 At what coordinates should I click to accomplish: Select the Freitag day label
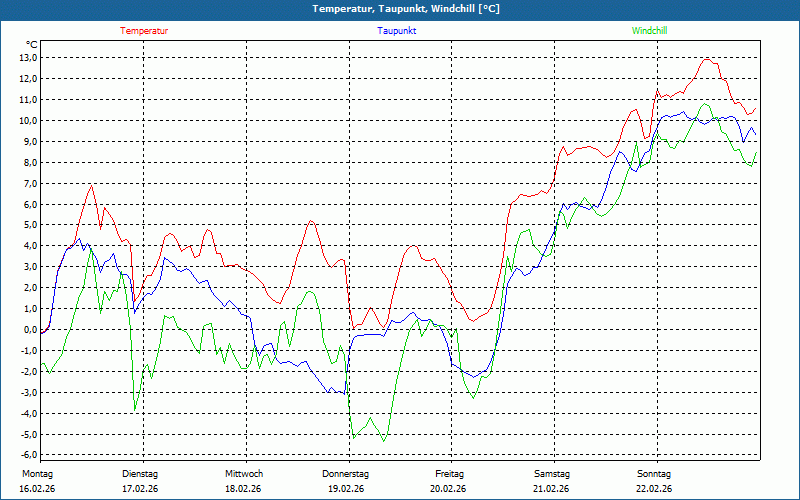(x=449, y=473)
